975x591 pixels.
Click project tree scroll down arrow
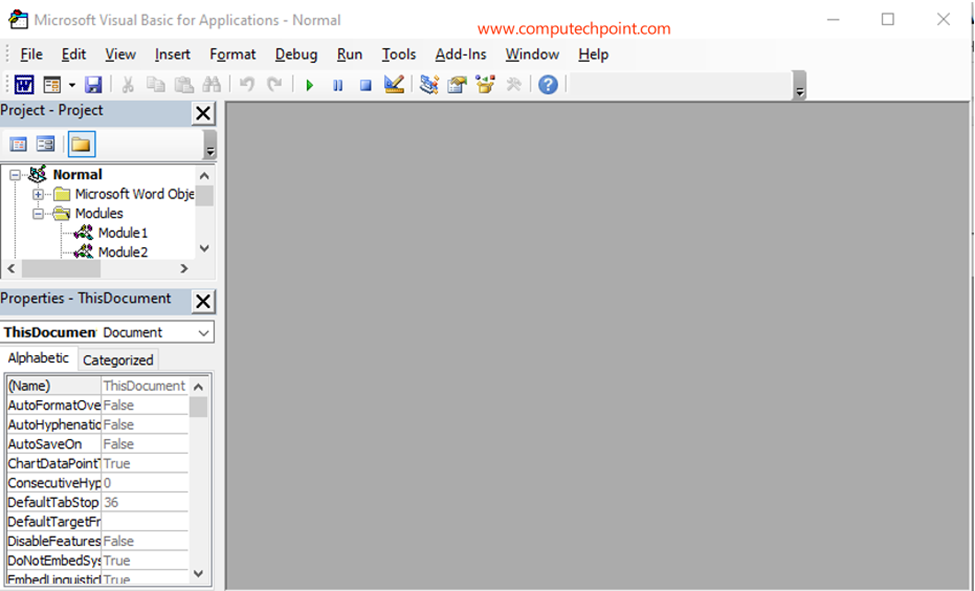pos(205,248)
